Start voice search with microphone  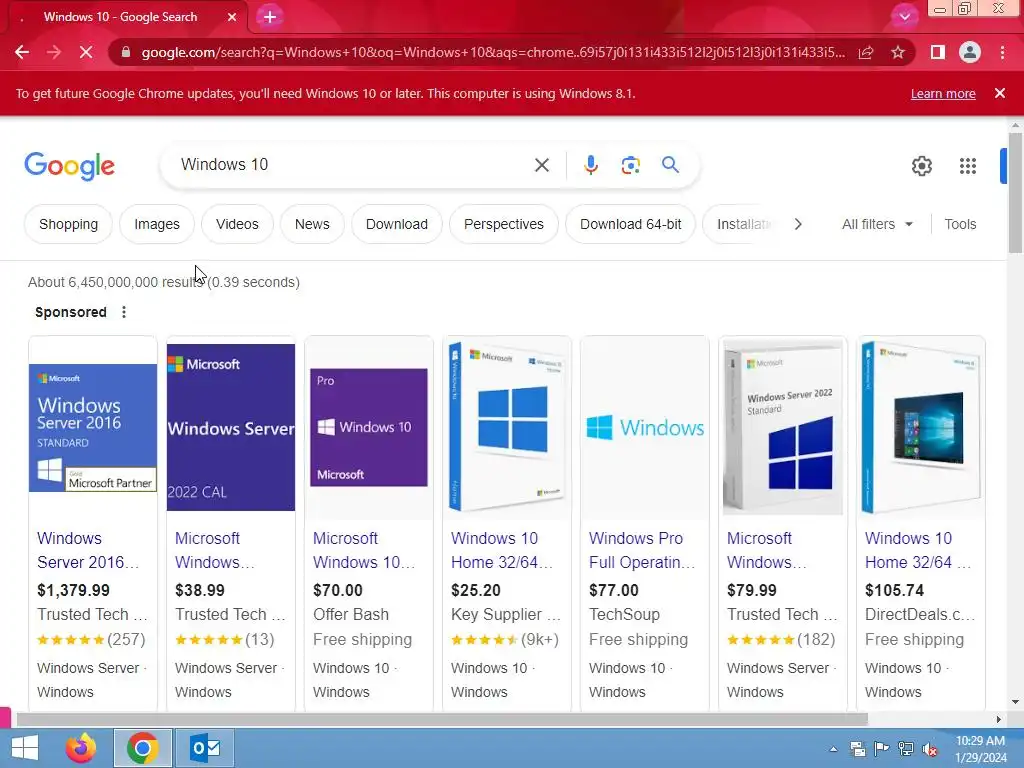591,165
